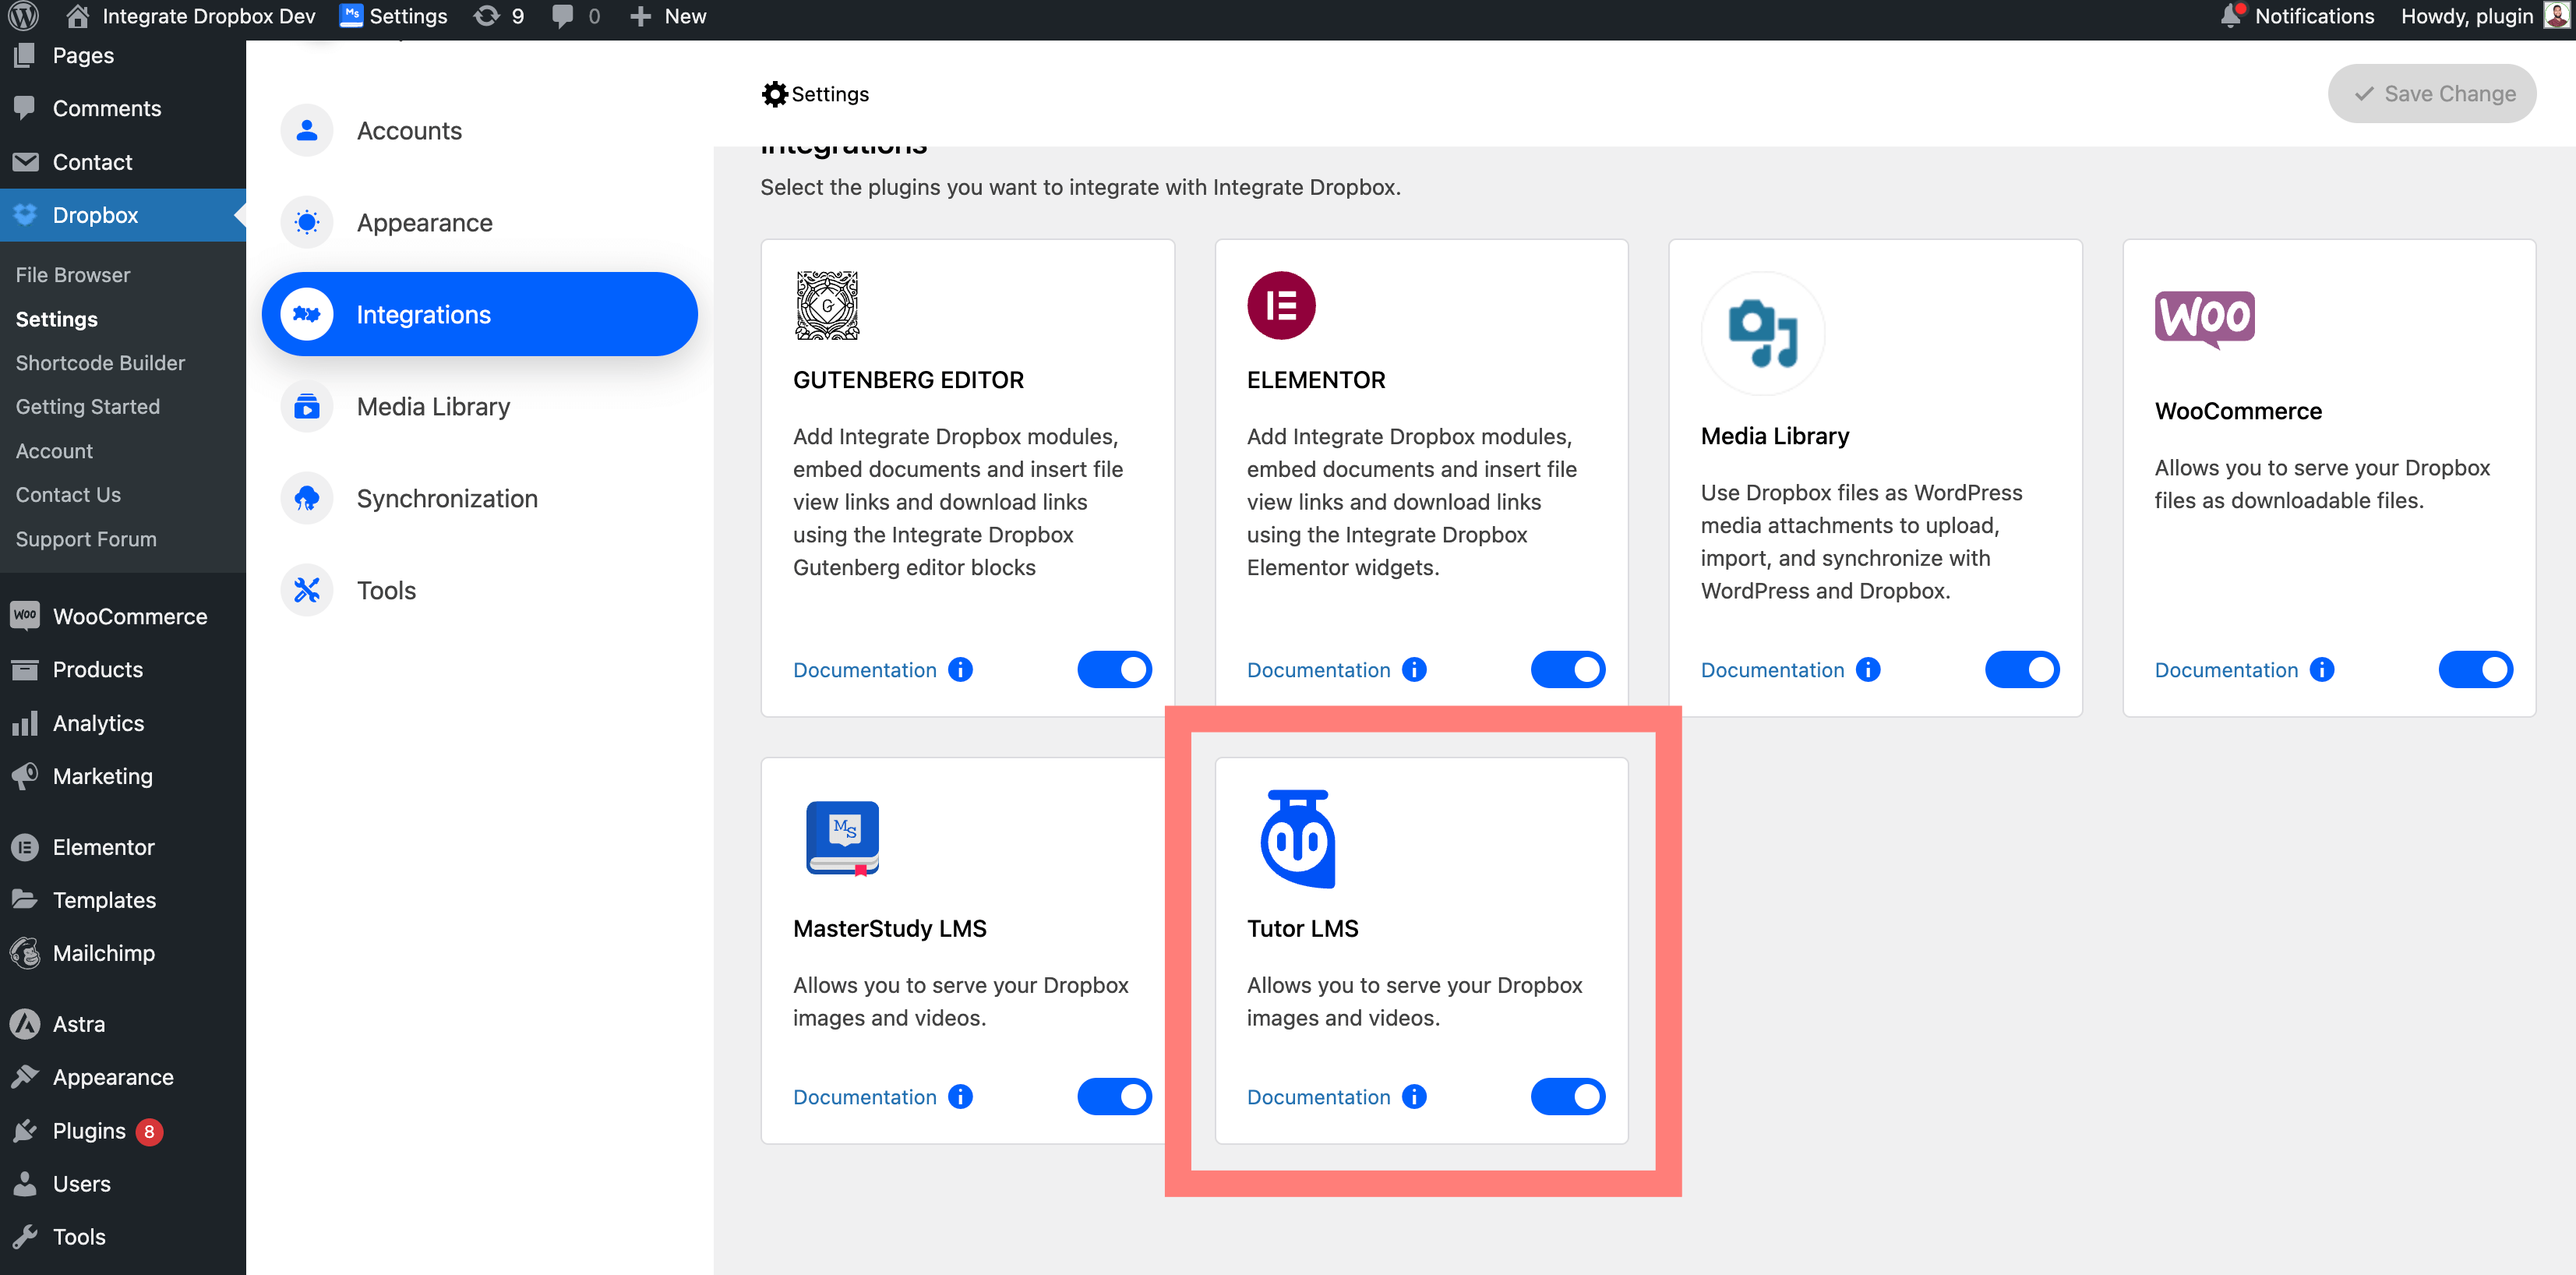The height and width of the screenshot is (1275, 2576).
Task: Click the Synchronization cloud icon
Action: [307, 498]
